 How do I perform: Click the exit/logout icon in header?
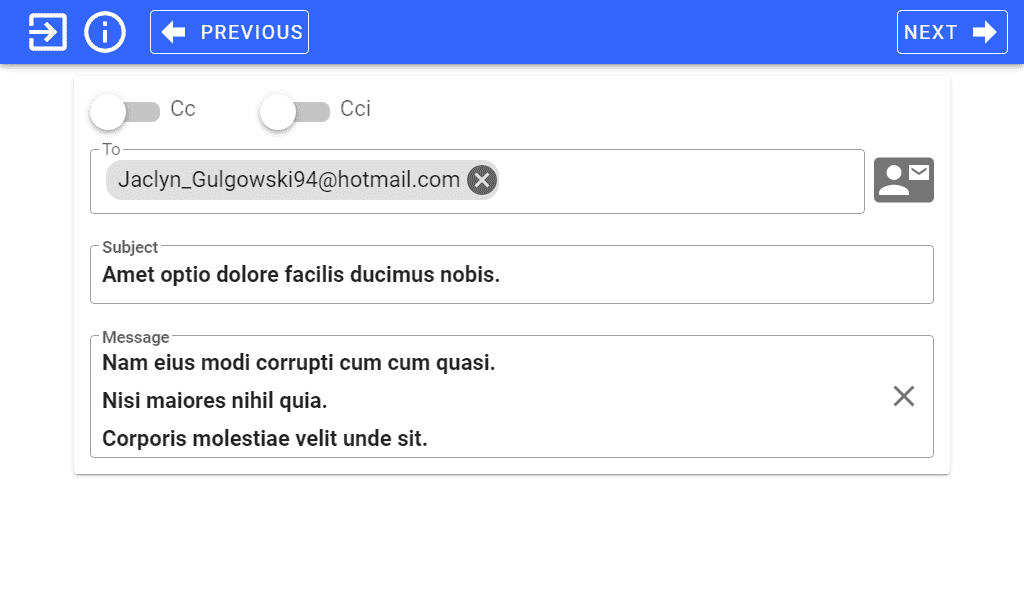(48, 32)
